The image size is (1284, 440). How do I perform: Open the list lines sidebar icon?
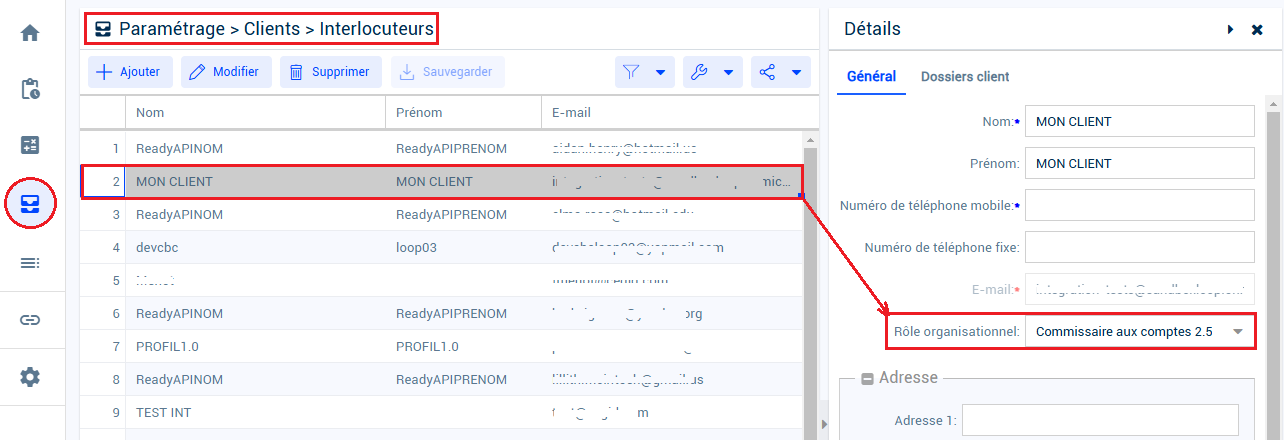[30, 262]
